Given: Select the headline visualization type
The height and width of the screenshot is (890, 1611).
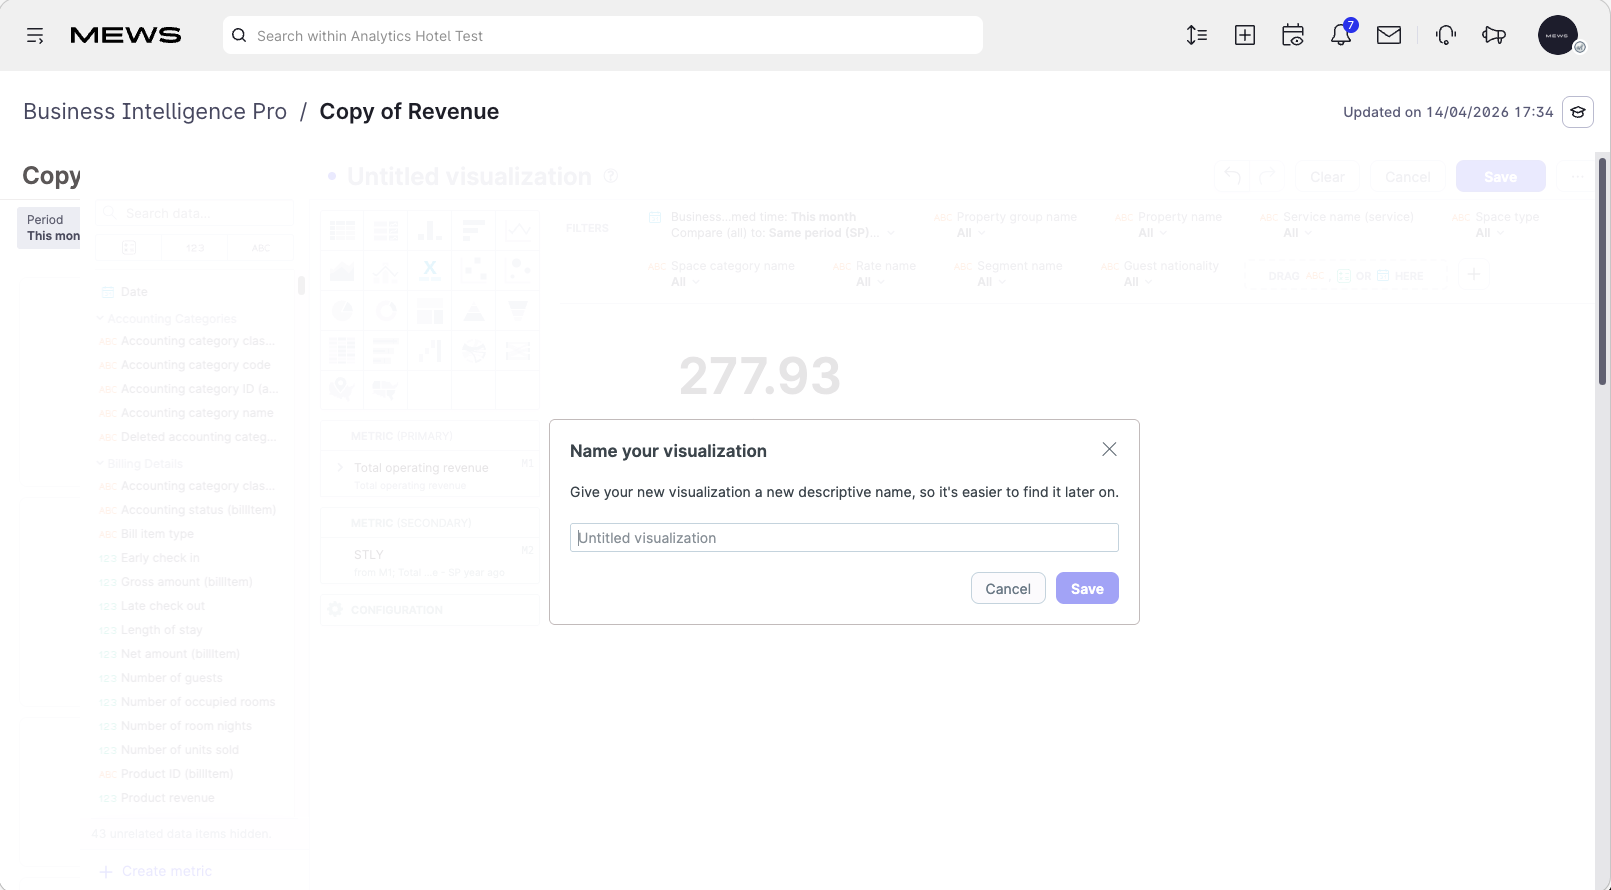Looking at the screenshot, I should pos(430,271).
